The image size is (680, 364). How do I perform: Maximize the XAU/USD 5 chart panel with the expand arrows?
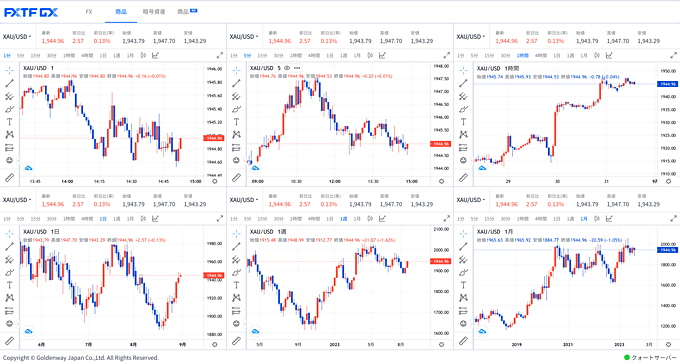click(447, 56)
